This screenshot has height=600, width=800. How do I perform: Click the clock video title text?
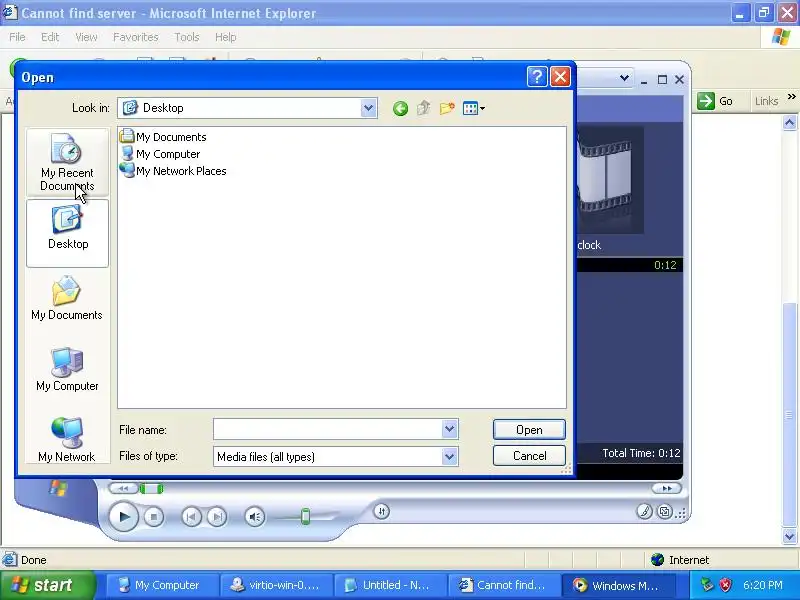tap(589, 245)
